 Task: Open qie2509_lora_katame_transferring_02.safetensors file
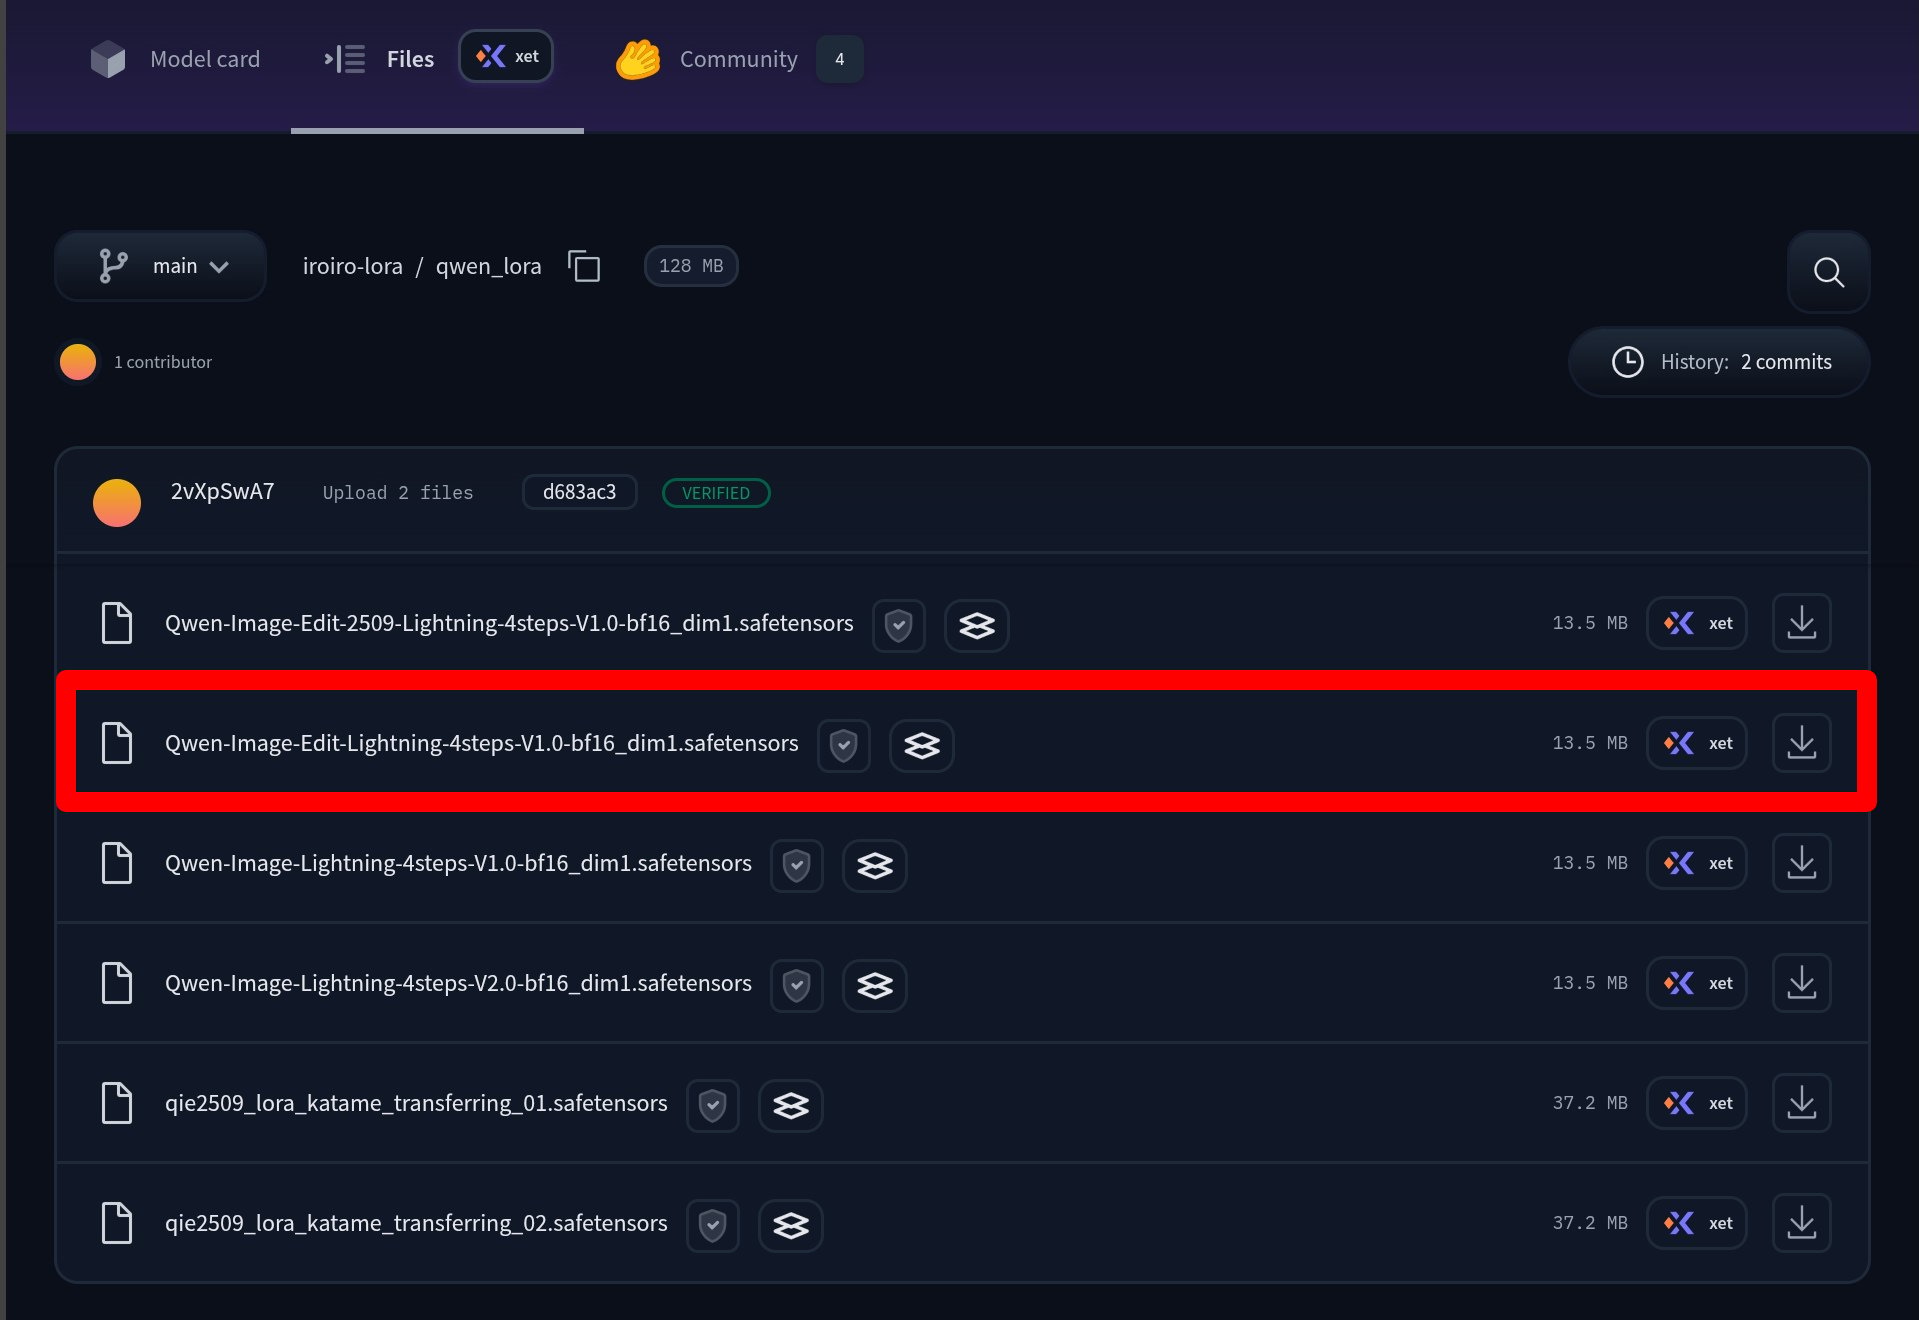[x=416, y=1223]
